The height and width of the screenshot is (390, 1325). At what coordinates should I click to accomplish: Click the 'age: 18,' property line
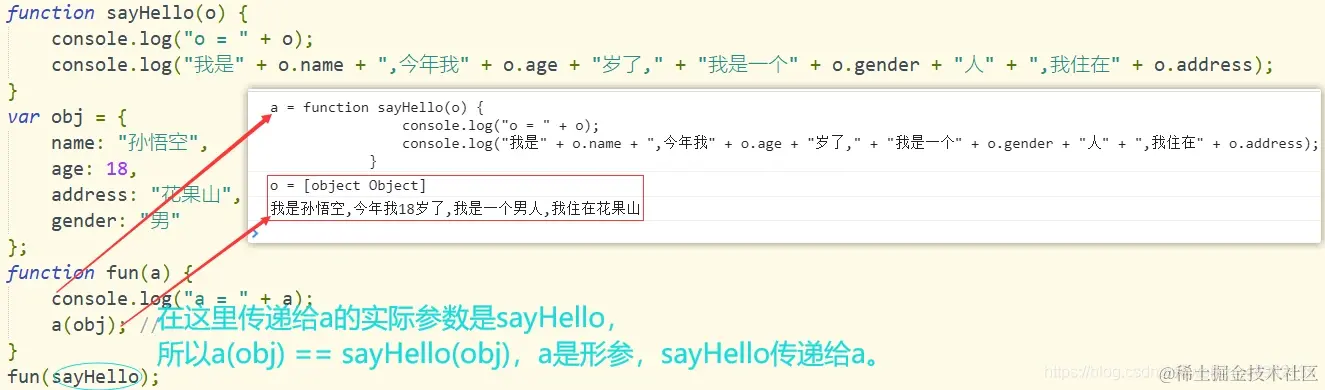pos(94,169)
